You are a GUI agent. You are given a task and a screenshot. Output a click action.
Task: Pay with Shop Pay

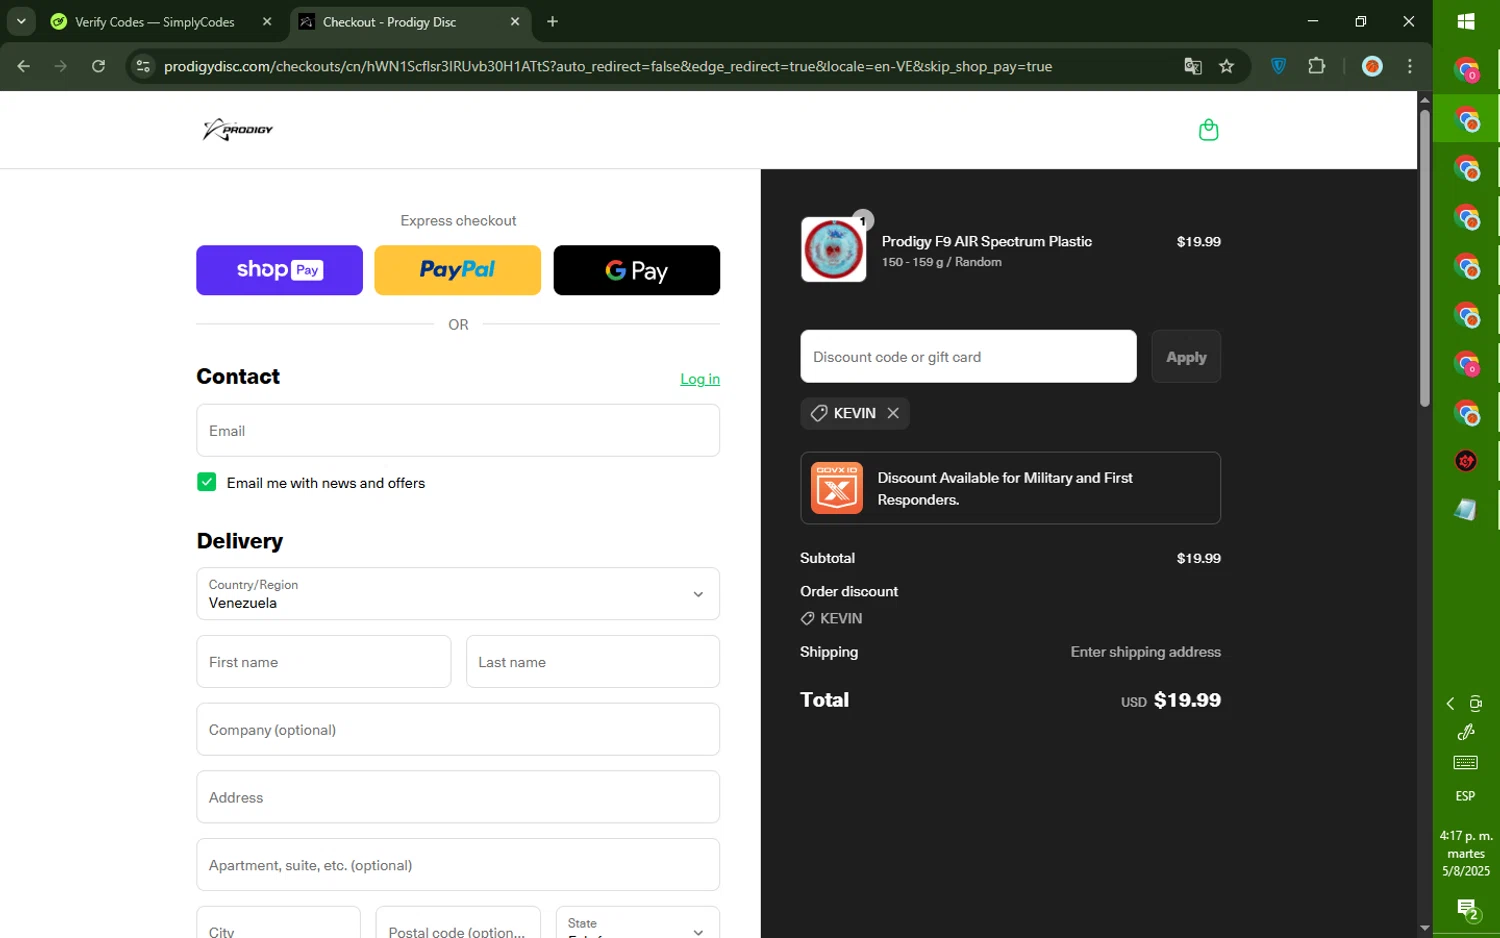279,270
